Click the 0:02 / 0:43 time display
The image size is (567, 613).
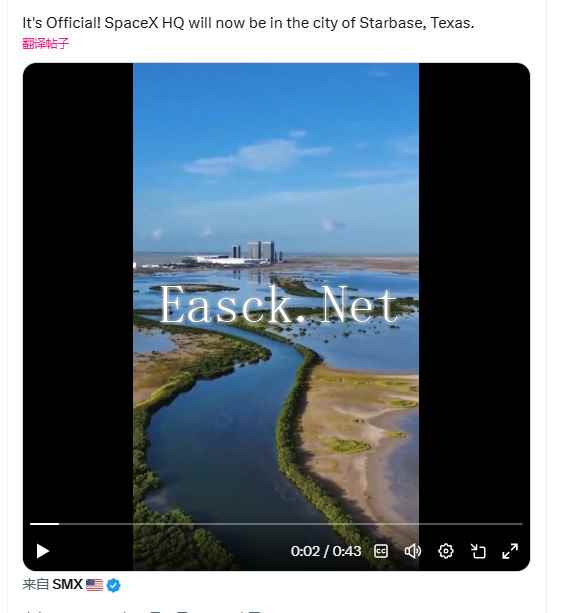point(325,551)
